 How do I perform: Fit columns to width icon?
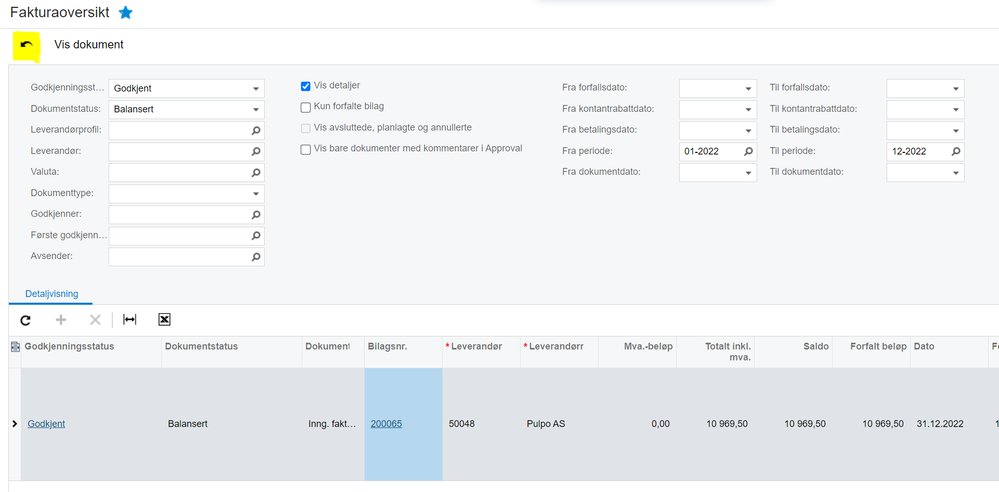coord(129,320)
